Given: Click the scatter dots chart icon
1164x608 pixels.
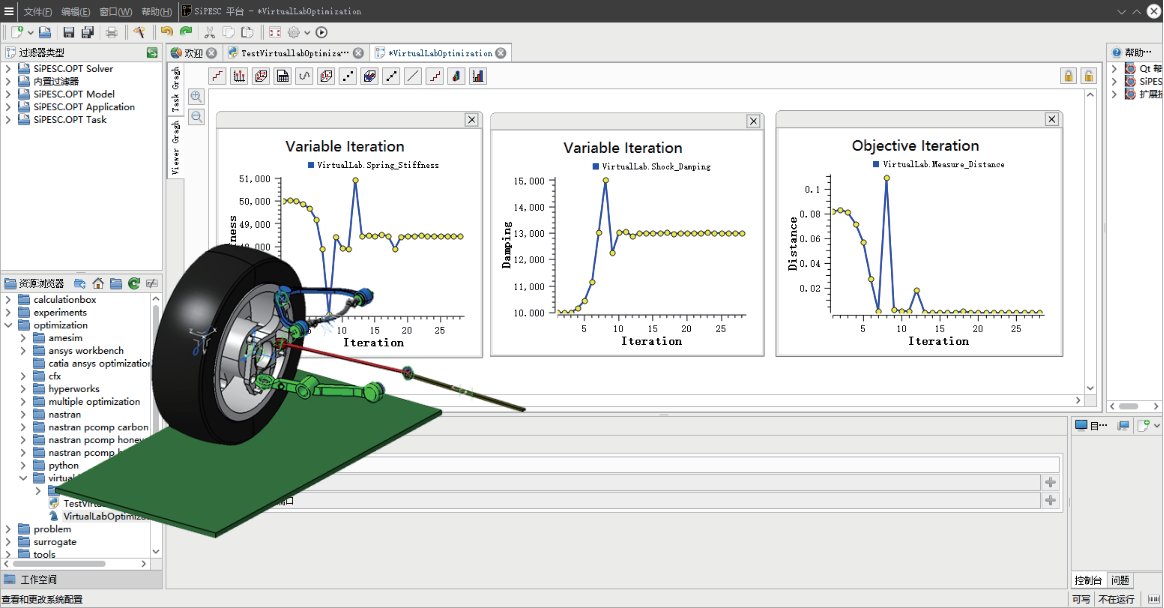Looking at the screenshot, I should pos(347,76).
